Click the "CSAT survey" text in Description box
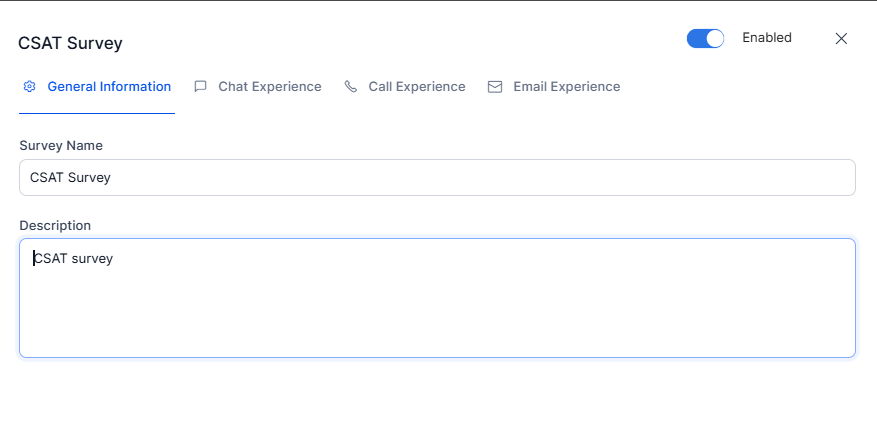 click(73, 258)
